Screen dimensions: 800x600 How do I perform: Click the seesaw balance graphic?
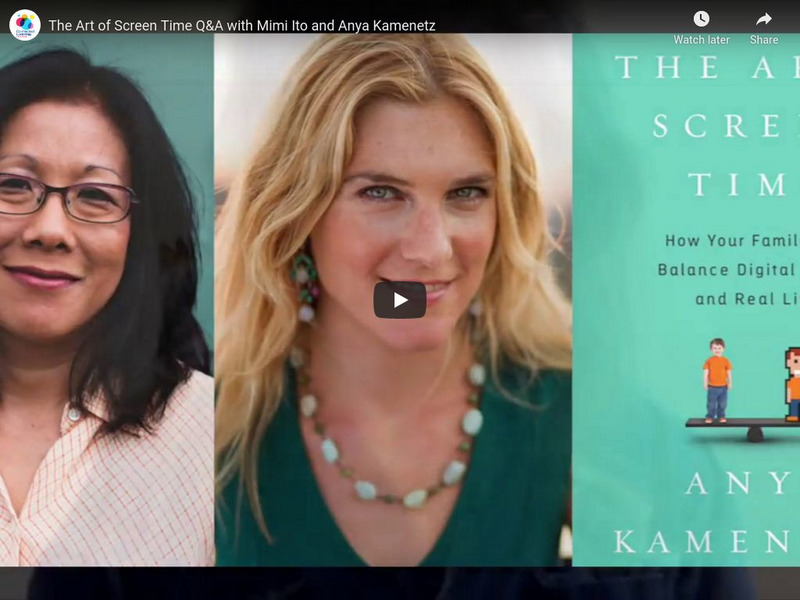pyautogui.click(x=743, y=429)
